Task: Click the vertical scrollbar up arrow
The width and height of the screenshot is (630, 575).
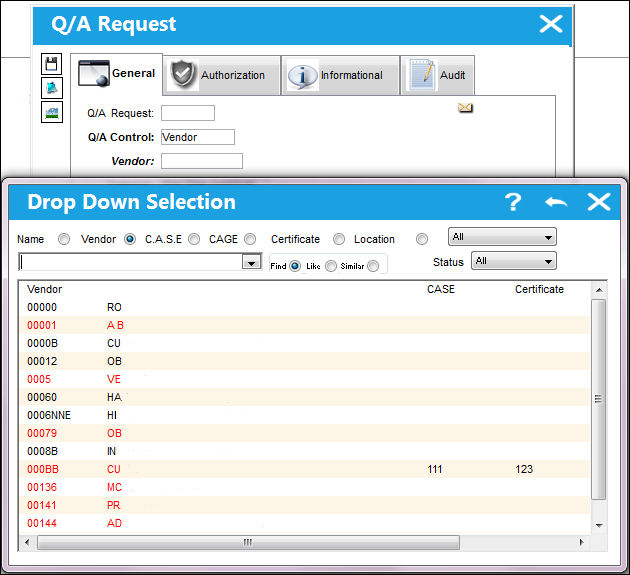Action: [599, 290]
